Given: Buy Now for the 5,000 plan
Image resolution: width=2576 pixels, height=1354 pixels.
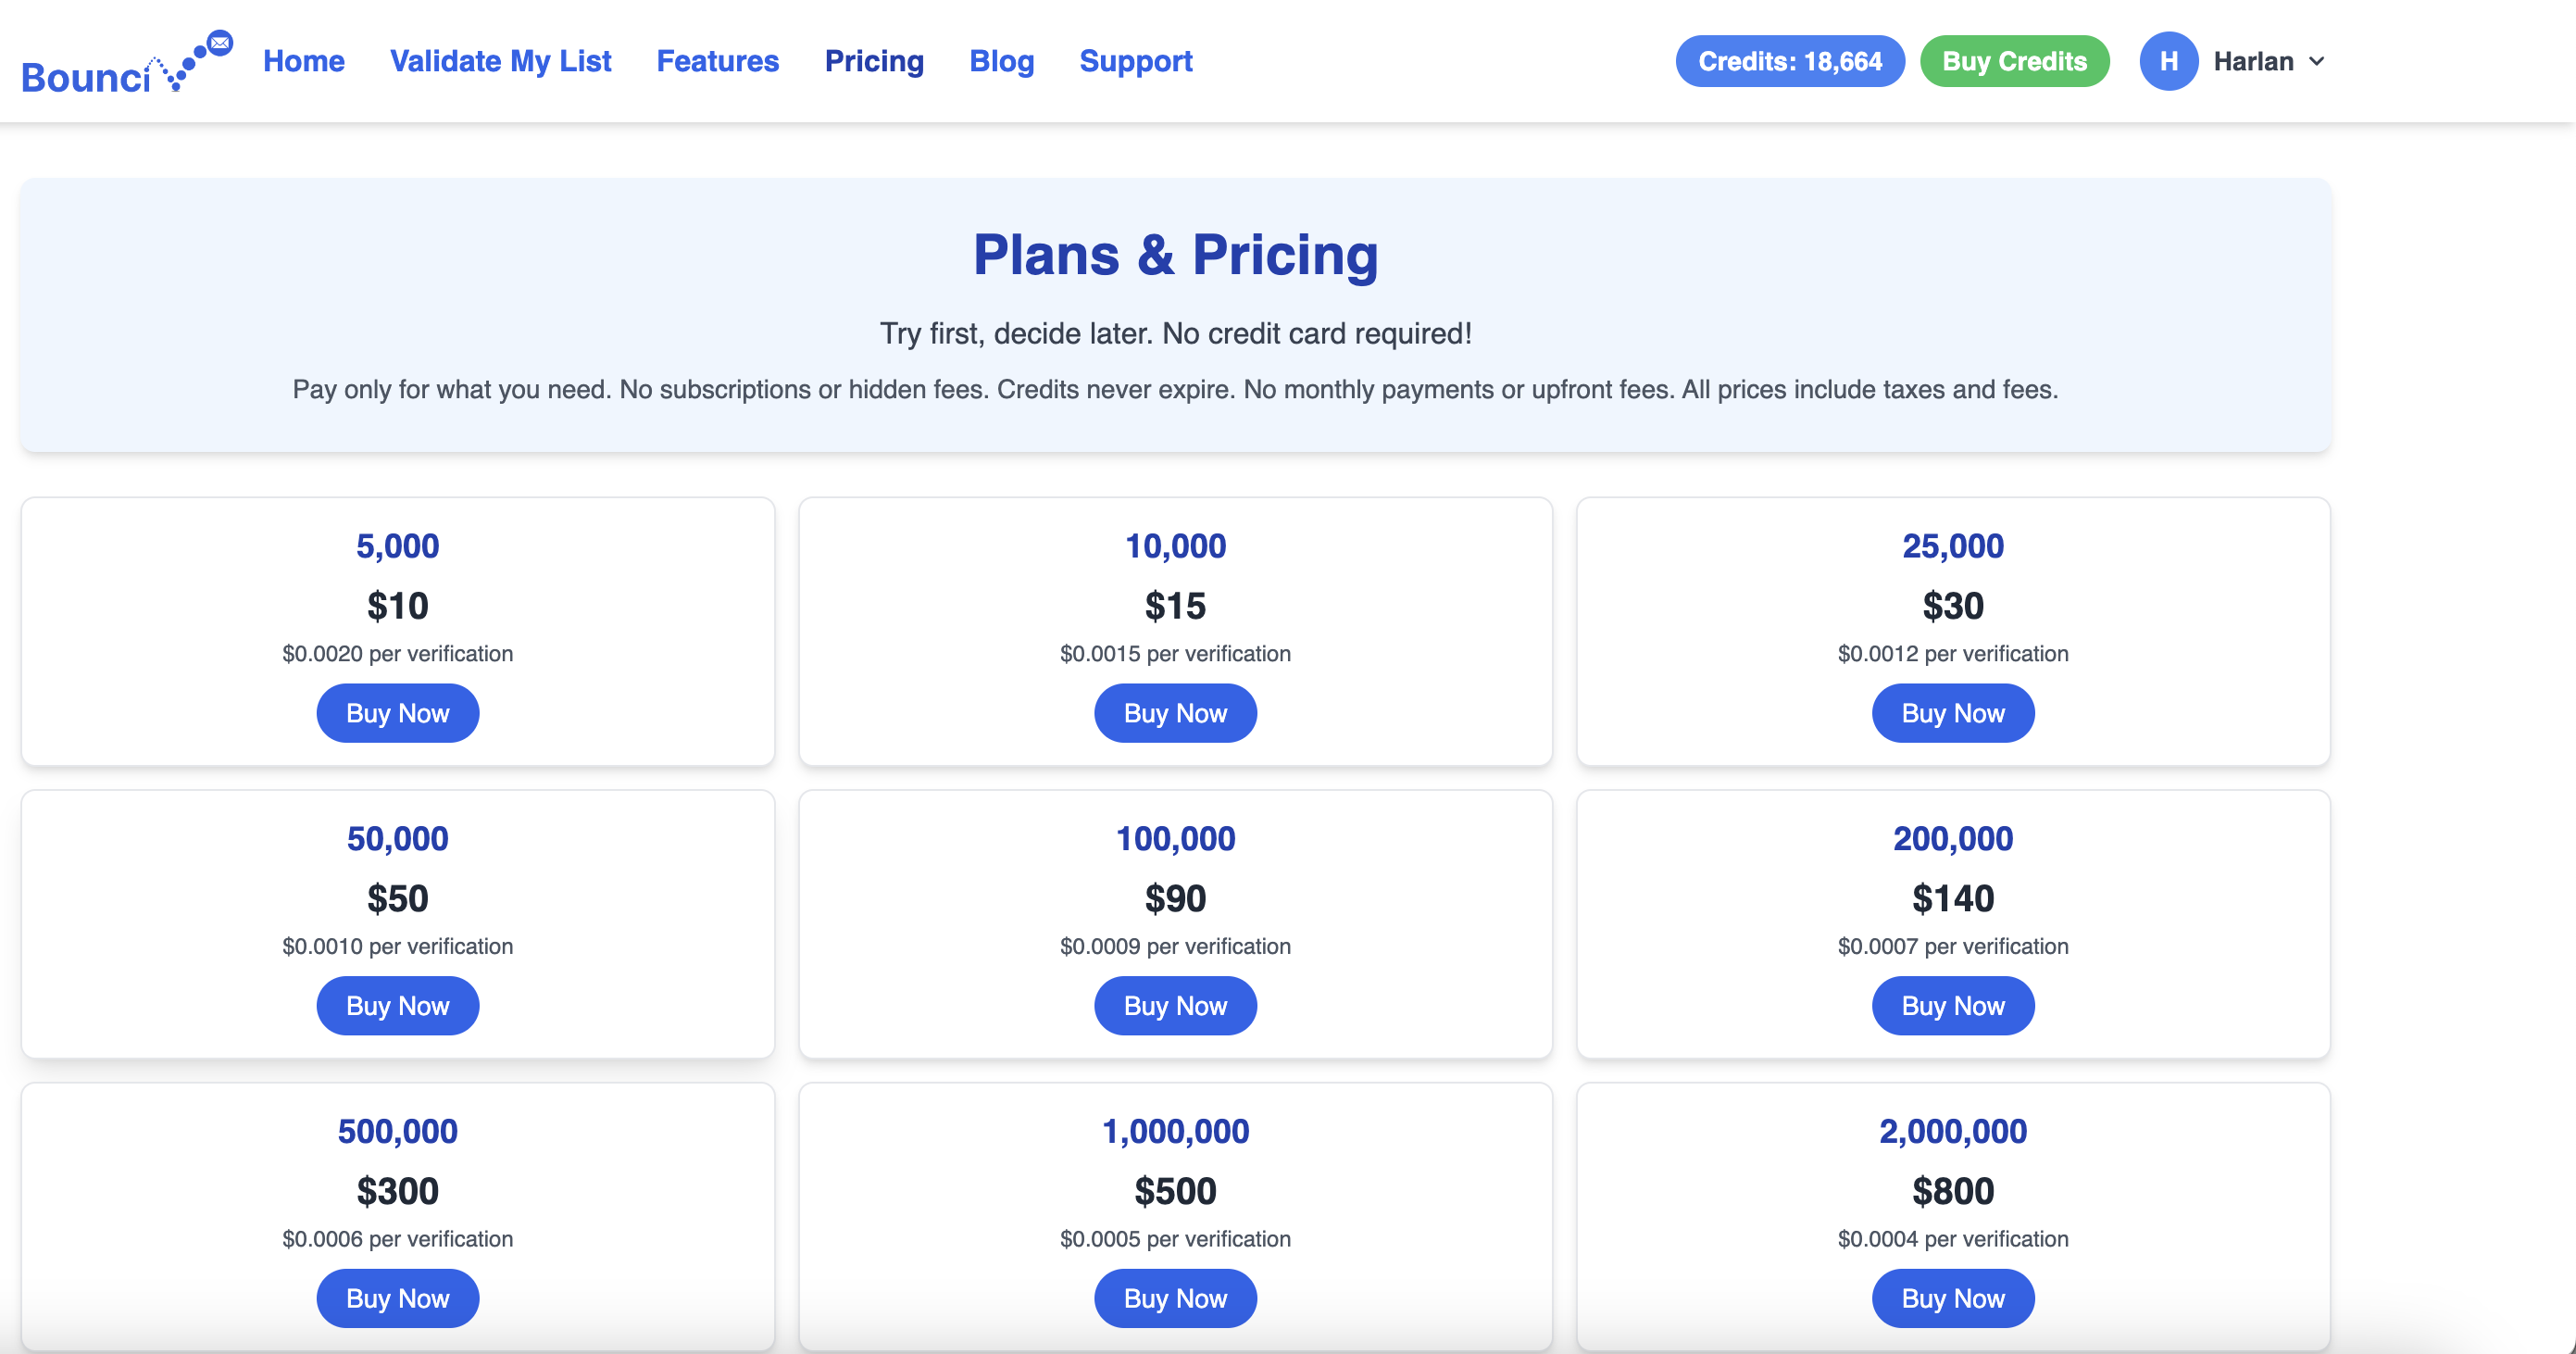Looking at the screenshot, I should 397,713.
